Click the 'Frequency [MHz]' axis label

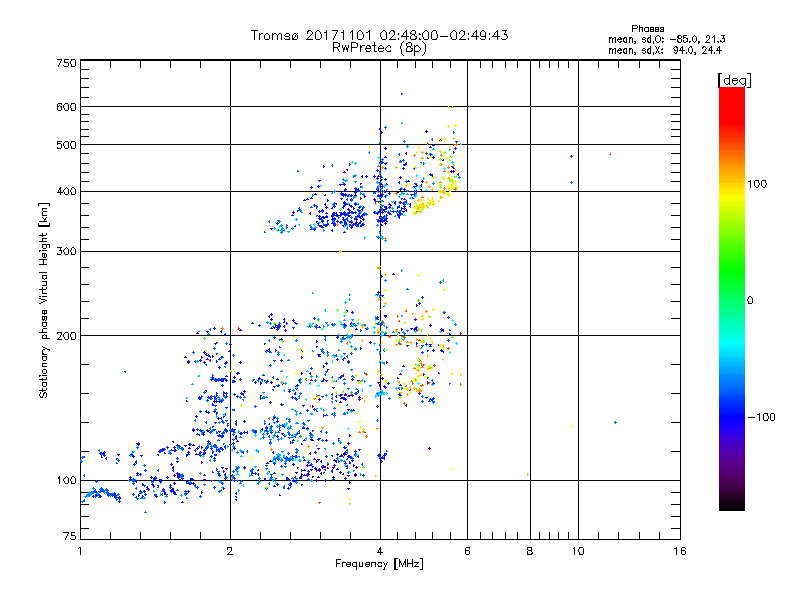(379, 564)
